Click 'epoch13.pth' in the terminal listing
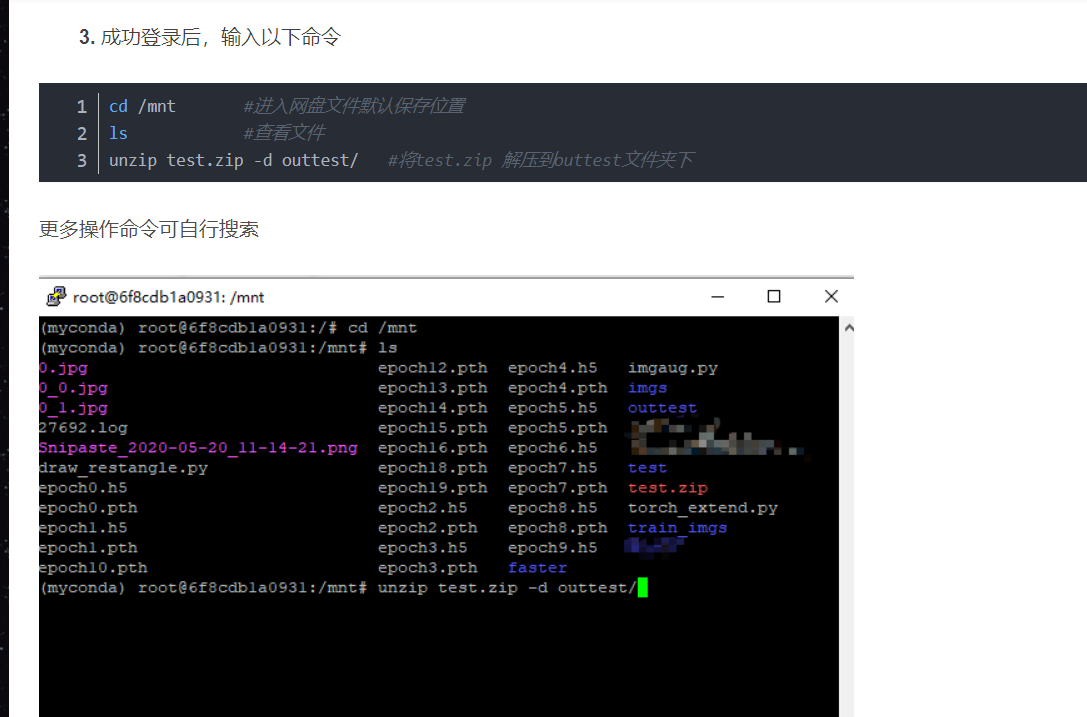 pyautogui.click(x=433, y=388)
